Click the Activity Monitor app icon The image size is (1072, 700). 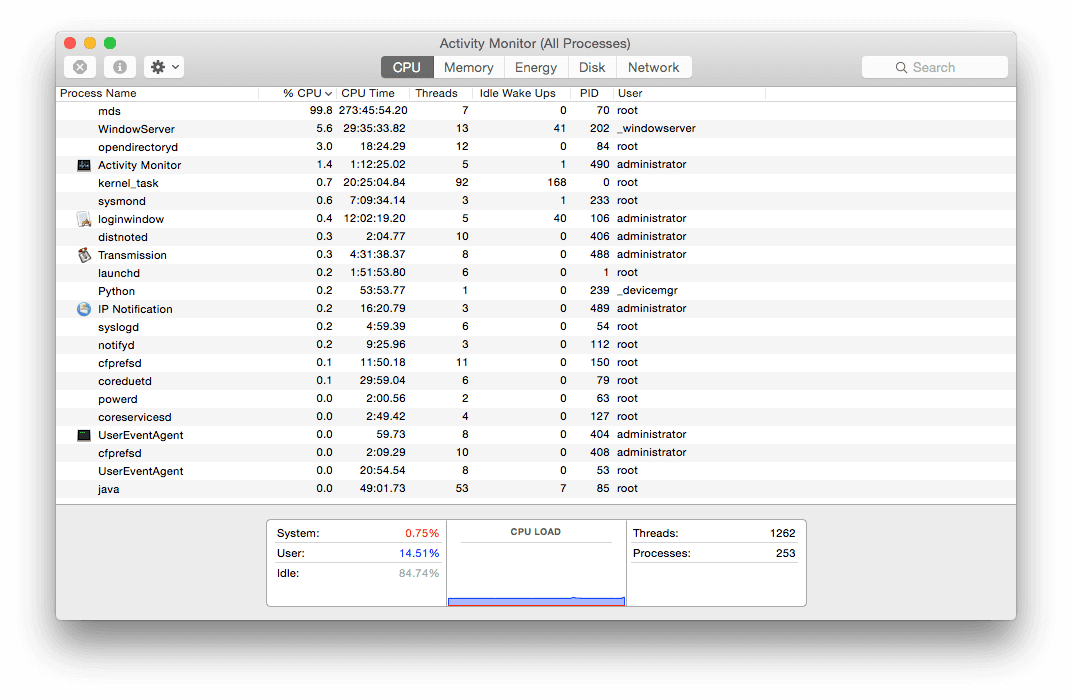coord(83,165)
